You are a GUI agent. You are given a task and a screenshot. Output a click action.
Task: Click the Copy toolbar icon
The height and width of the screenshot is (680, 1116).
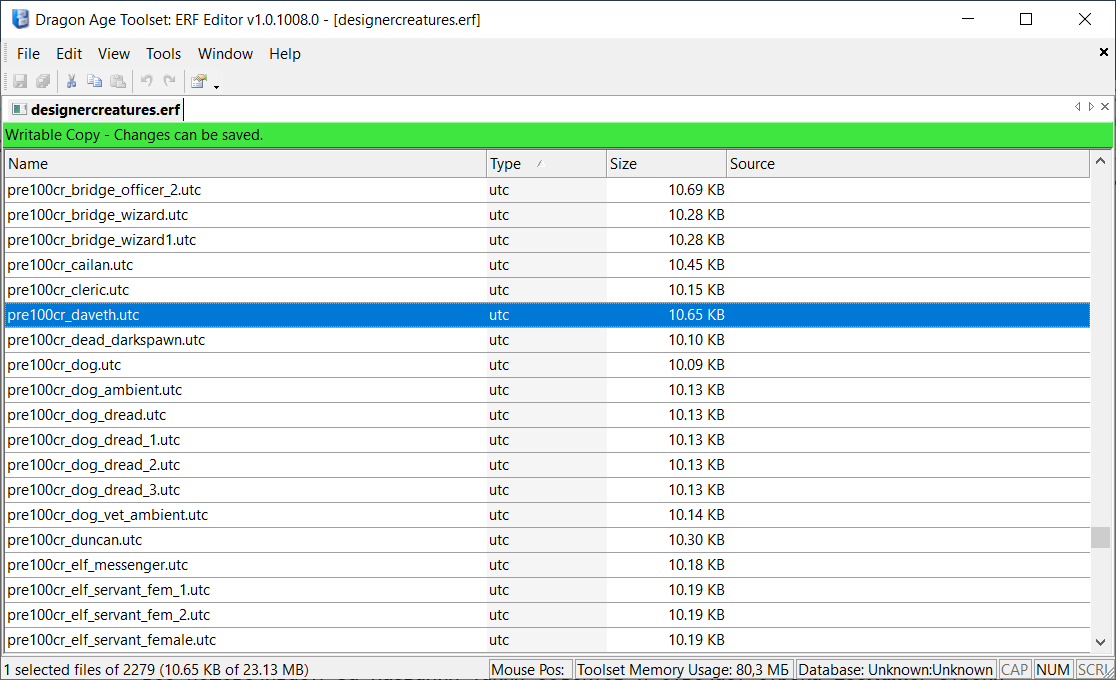click(x=94, y=81)
